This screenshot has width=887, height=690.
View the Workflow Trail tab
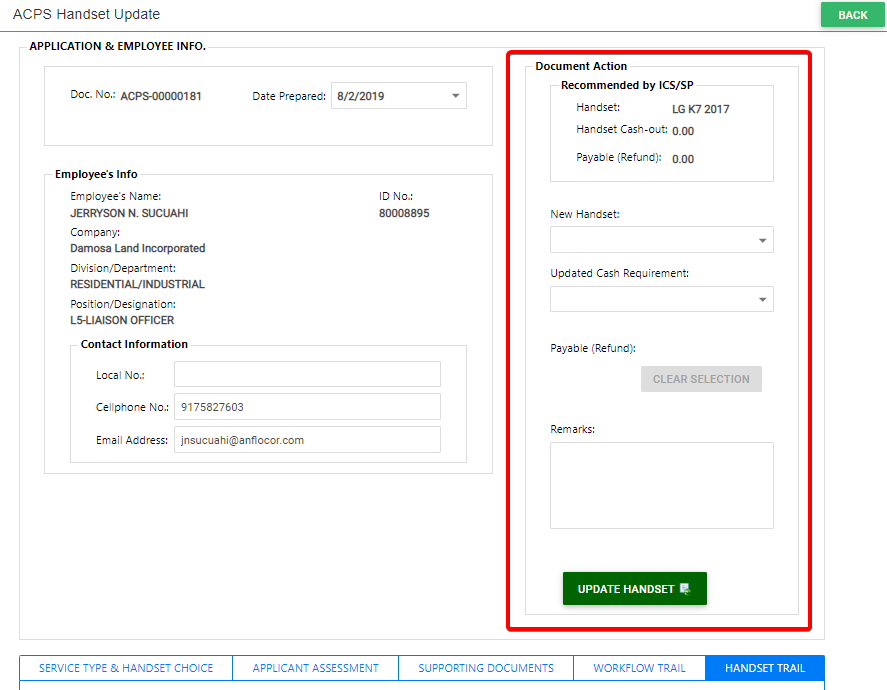click(639, 668)
